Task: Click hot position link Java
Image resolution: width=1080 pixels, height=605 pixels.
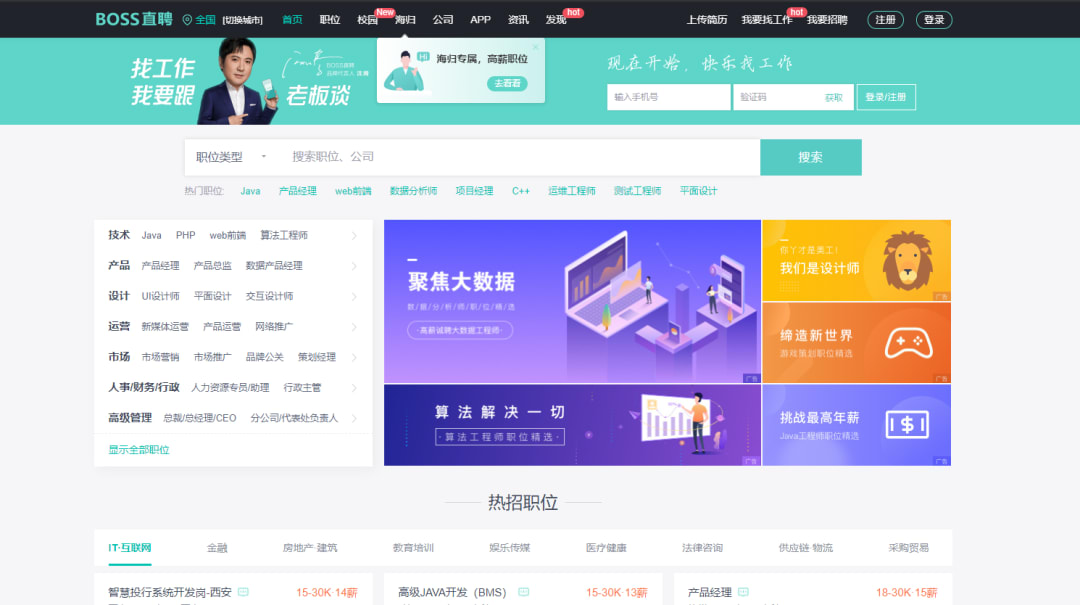Action: tap(250, 191)
